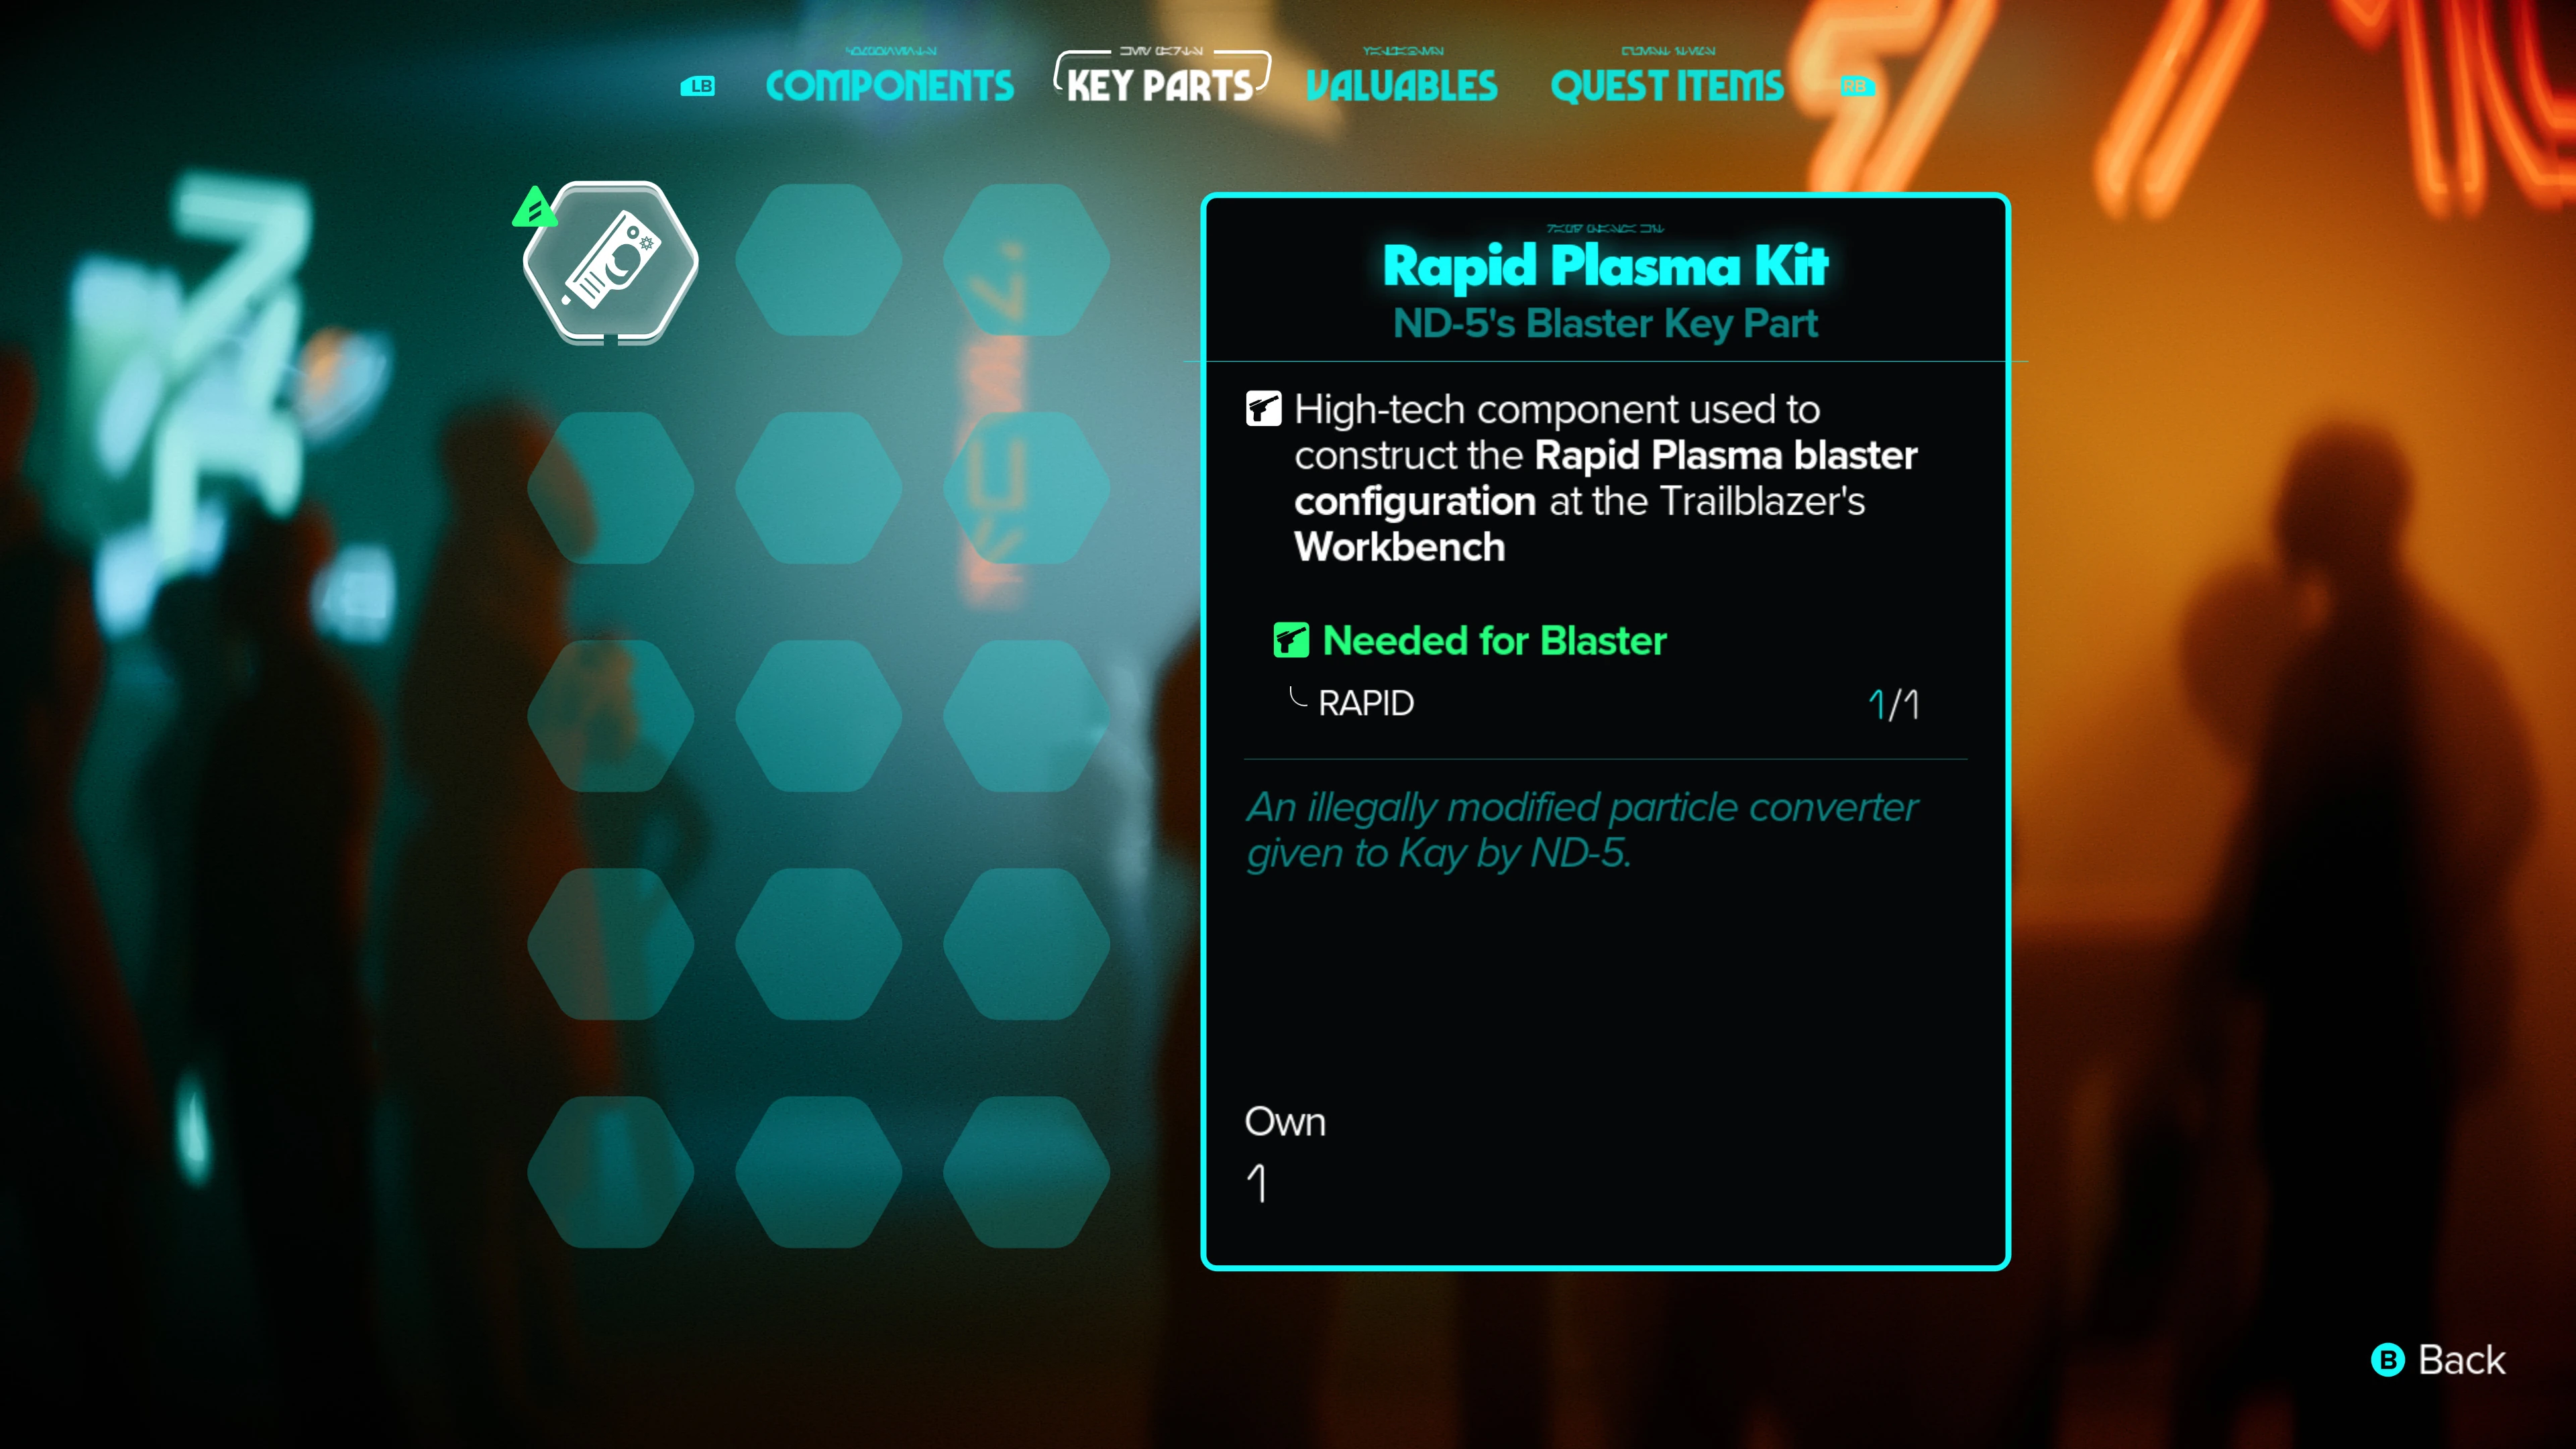The height and width of the screenshot is (1449, 2576).
Task: Click the green Needed for Blaster icon
Action: click(1291, 640)
